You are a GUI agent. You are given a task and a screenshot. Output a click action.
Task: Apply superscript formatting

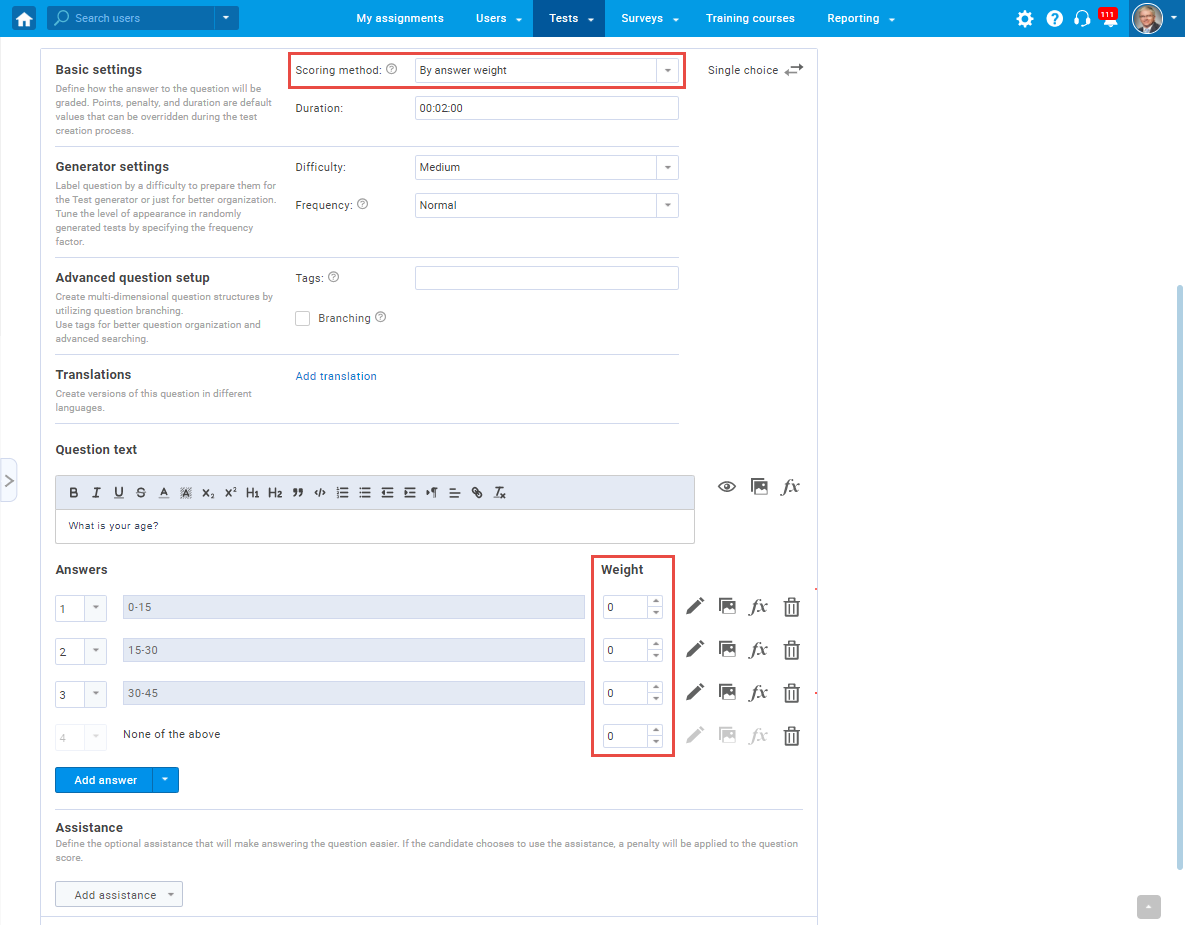coord(231,493)
